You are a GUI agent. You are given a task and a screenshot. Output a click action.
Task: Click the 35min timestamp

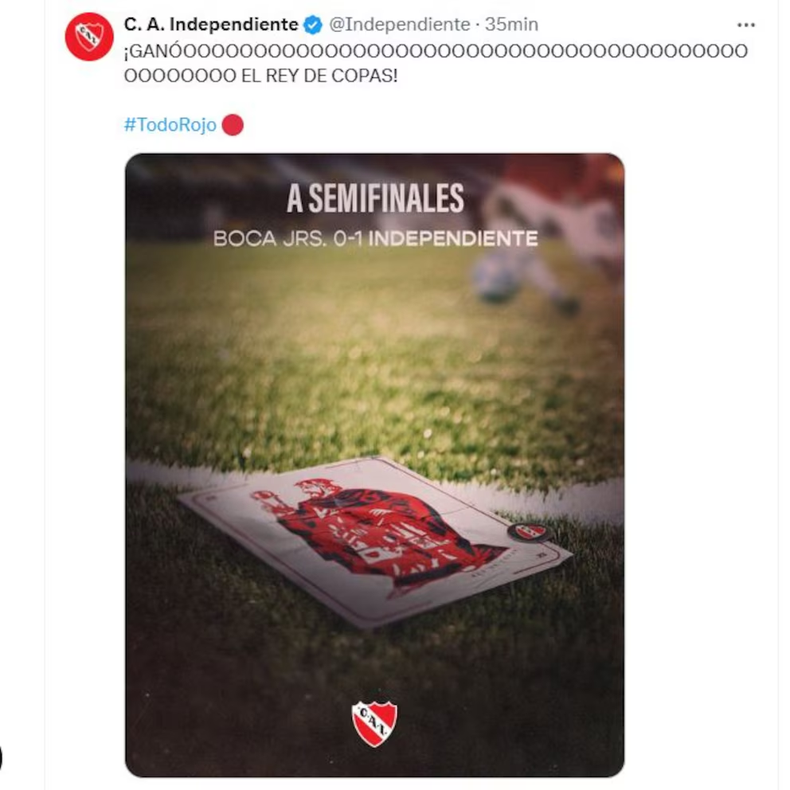tap(511, 24)
